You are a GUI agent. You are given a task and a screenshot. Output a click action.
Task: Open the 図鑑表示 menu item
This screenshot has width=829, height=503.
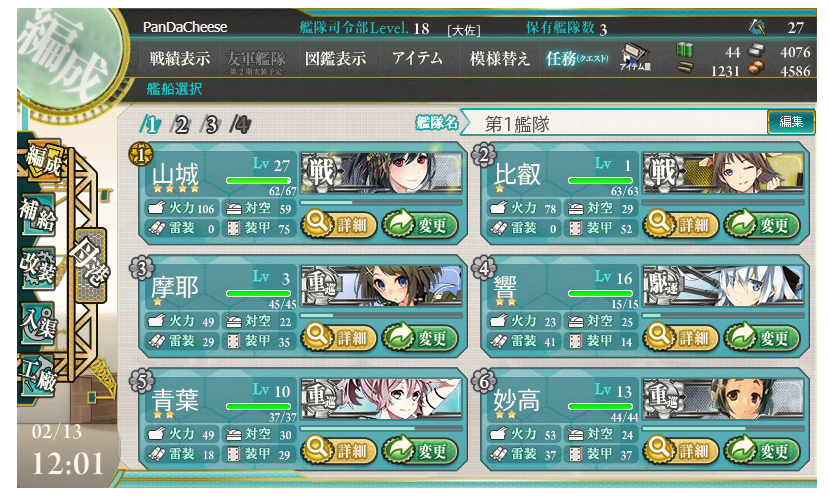[335, 58]
